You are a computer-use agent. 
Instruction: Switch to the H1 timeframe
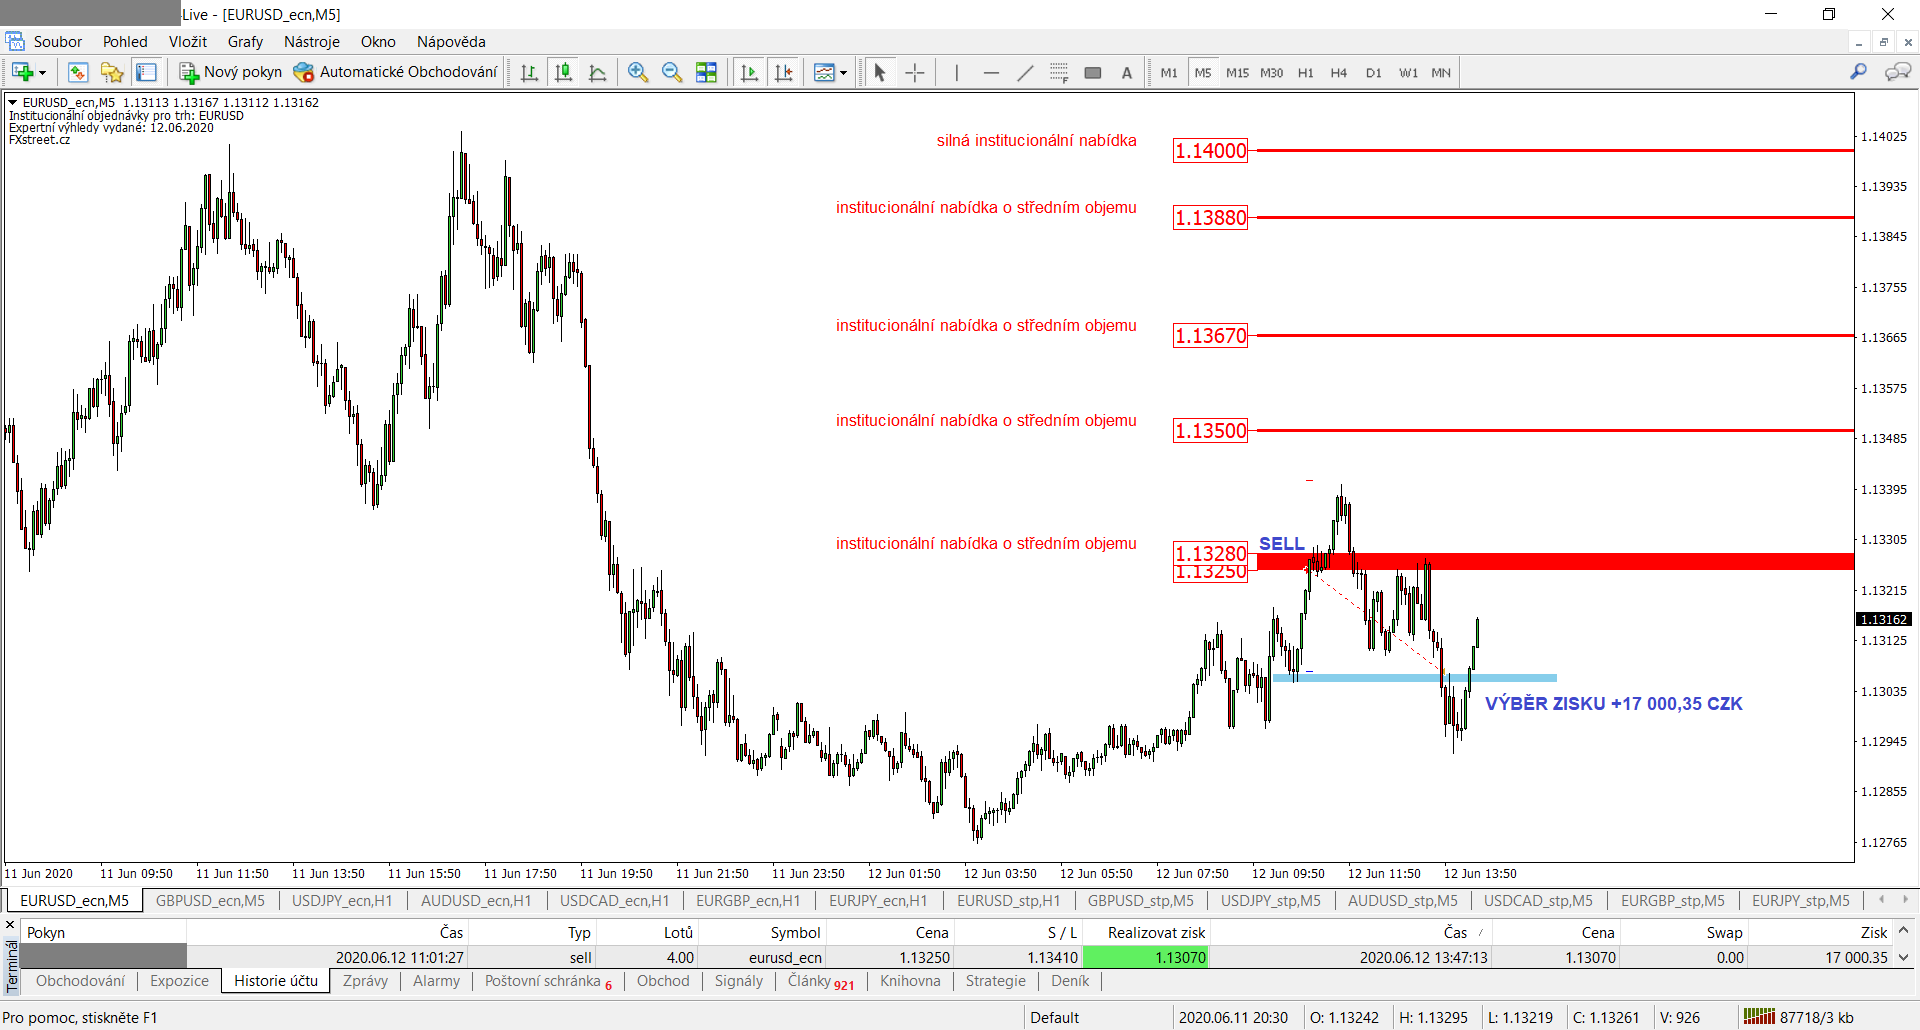point(1305,72)
